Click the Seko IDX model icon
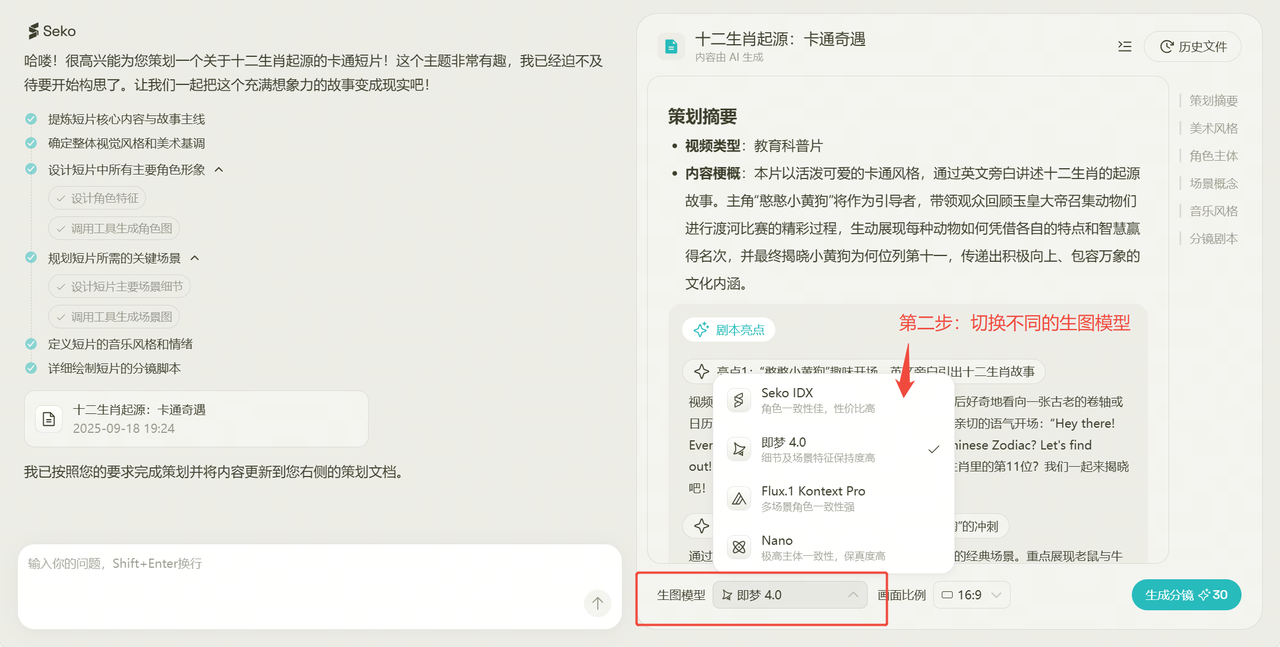Screen dimensions: 1280x647 click(739, 400)
